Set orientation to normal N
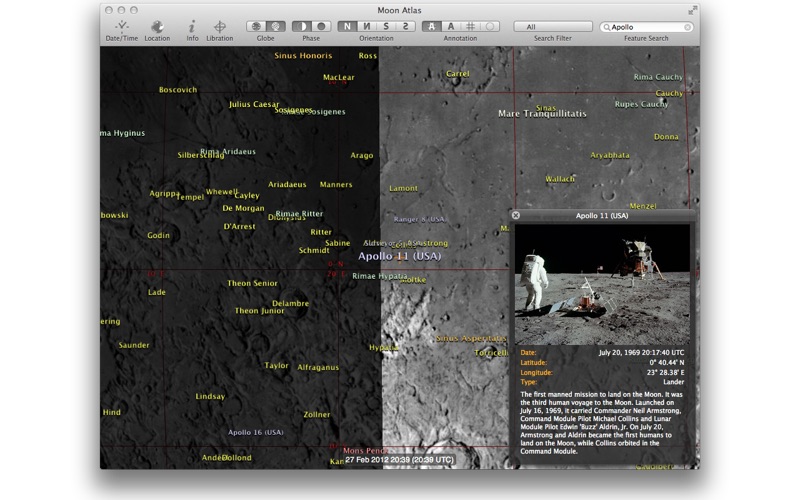 pos(347,26)
